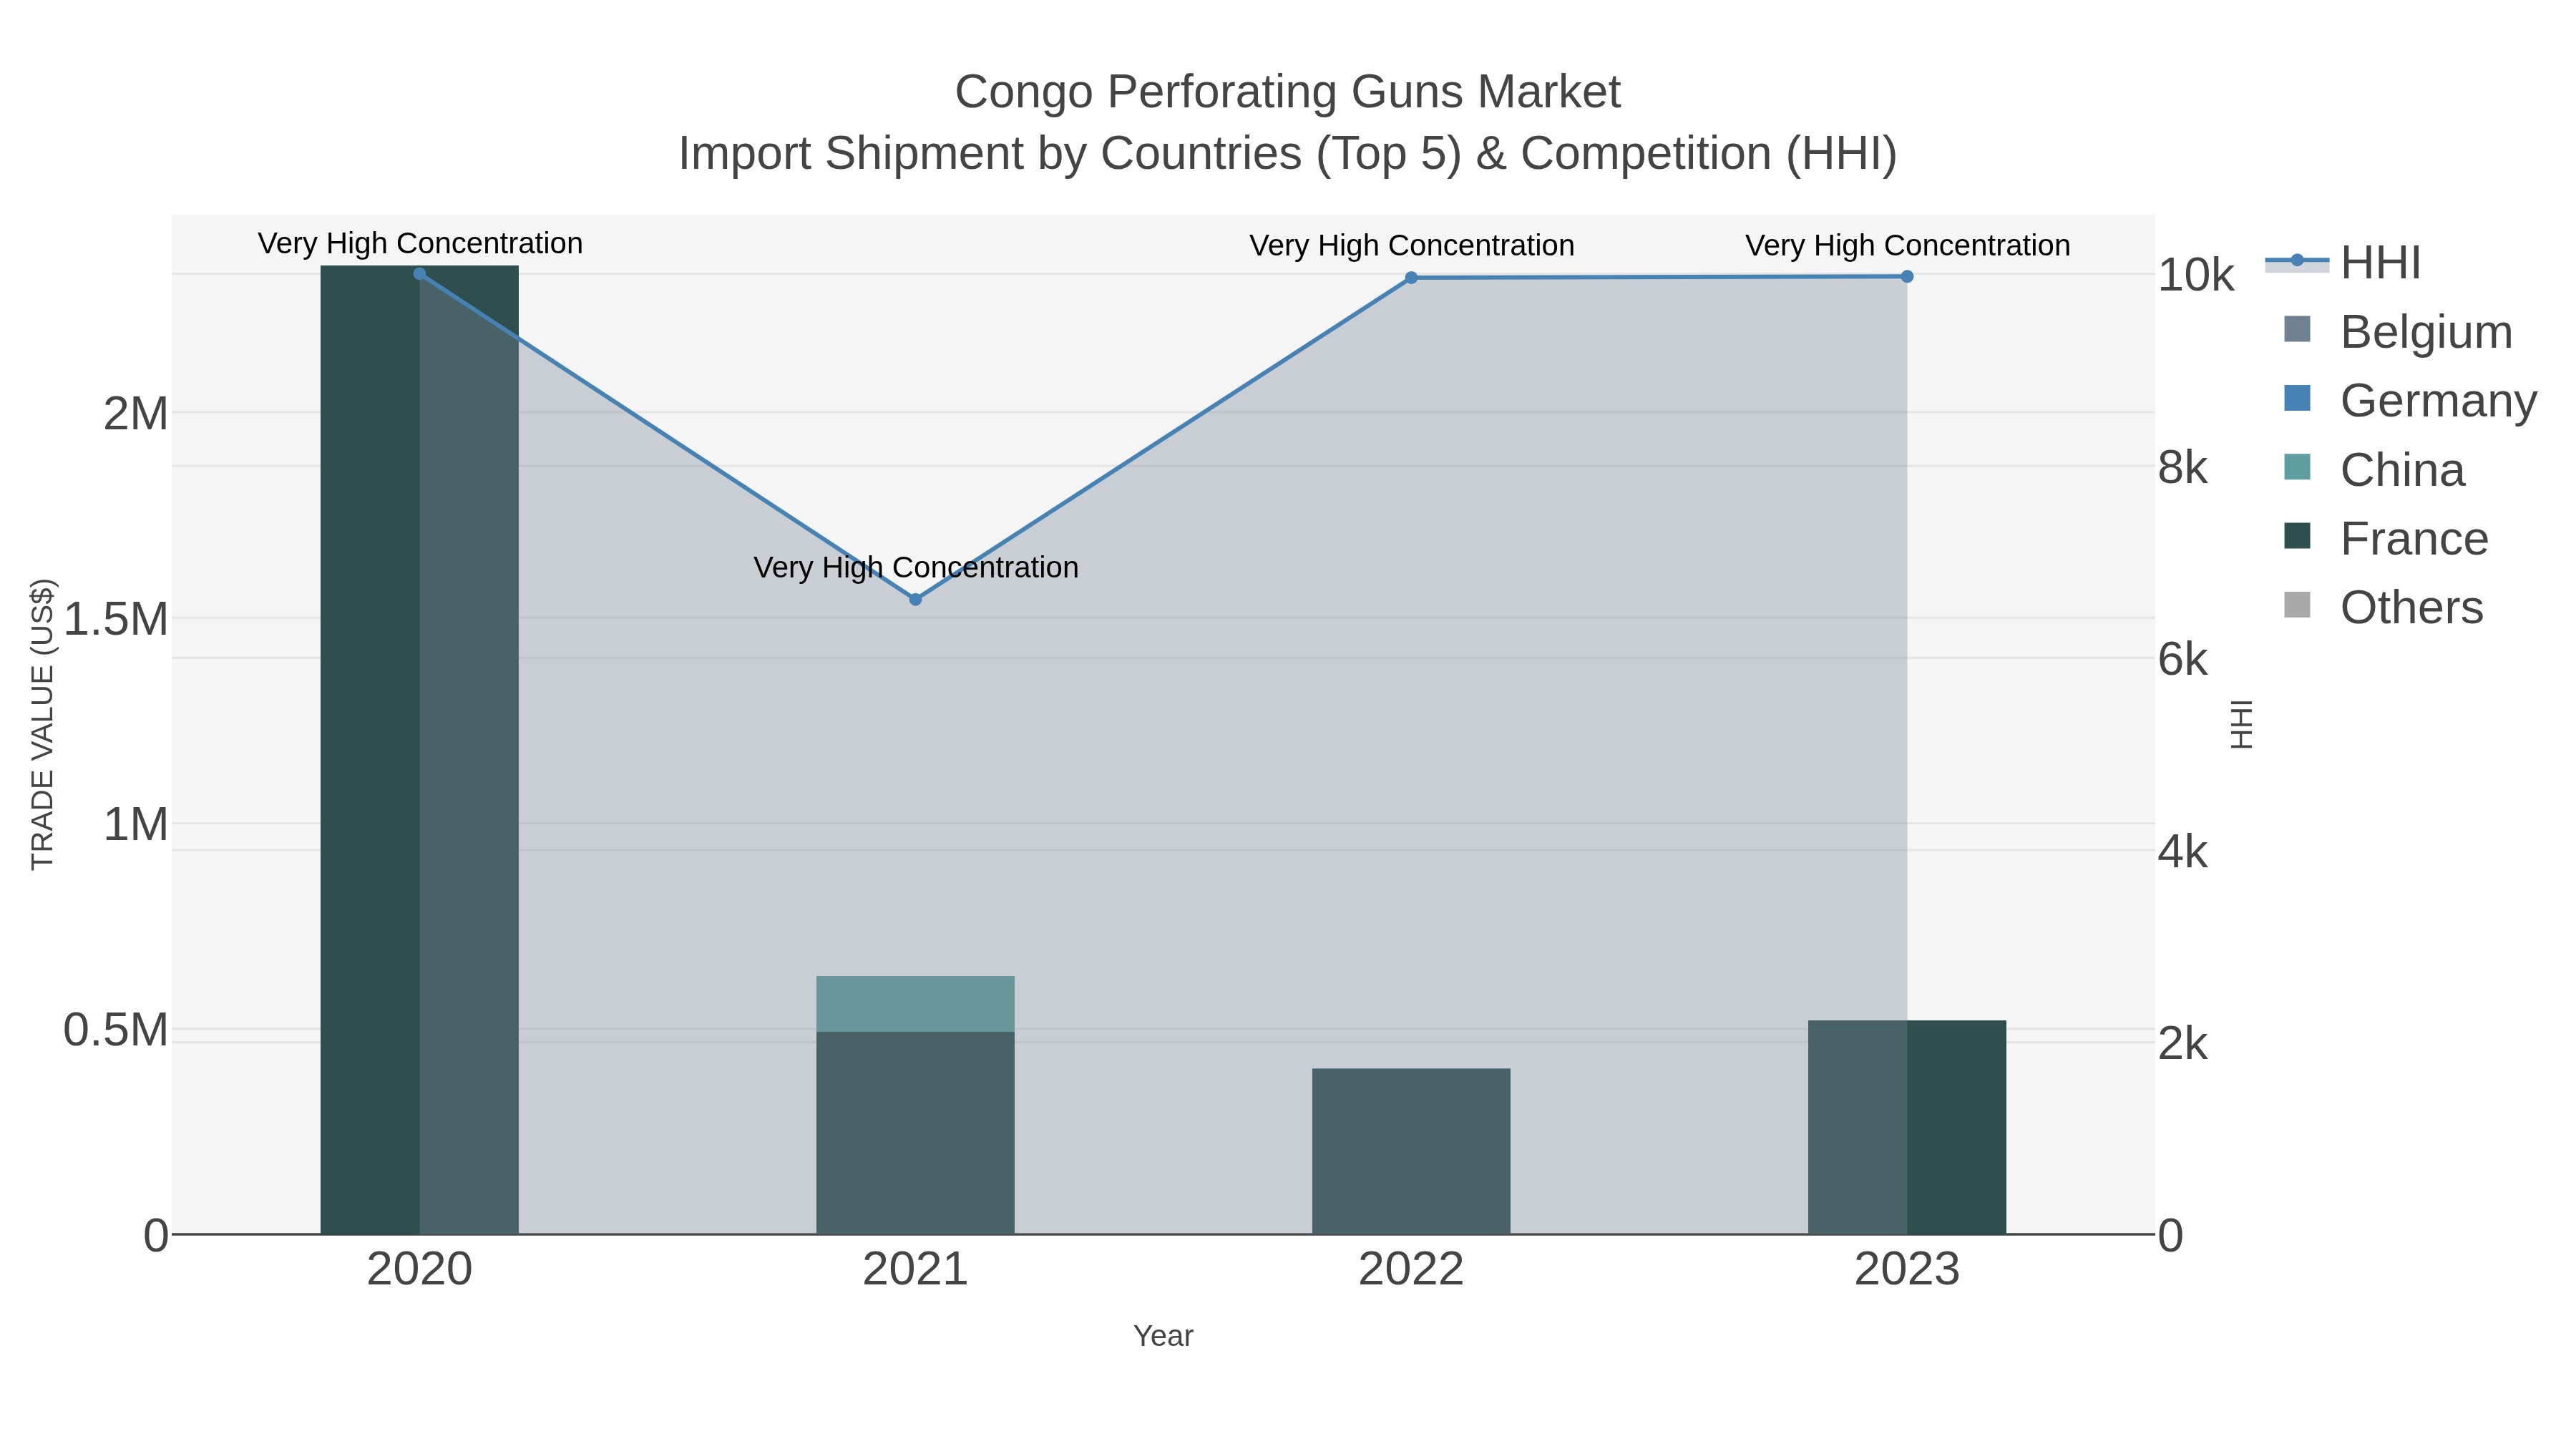Toggle the Belgium legend entry

tap(2398, 332)
